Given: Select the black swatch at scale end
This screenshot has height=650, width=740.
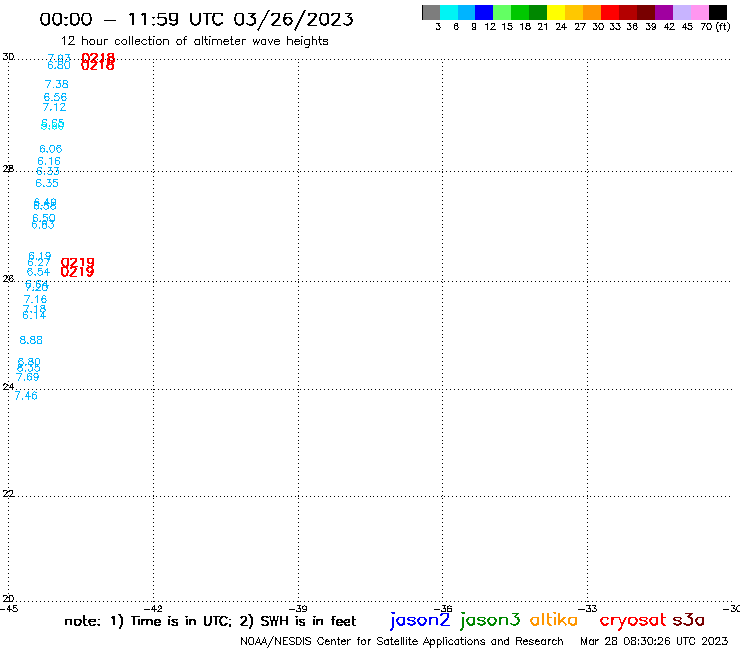Looking at the screenshot, I should point(717,12).
